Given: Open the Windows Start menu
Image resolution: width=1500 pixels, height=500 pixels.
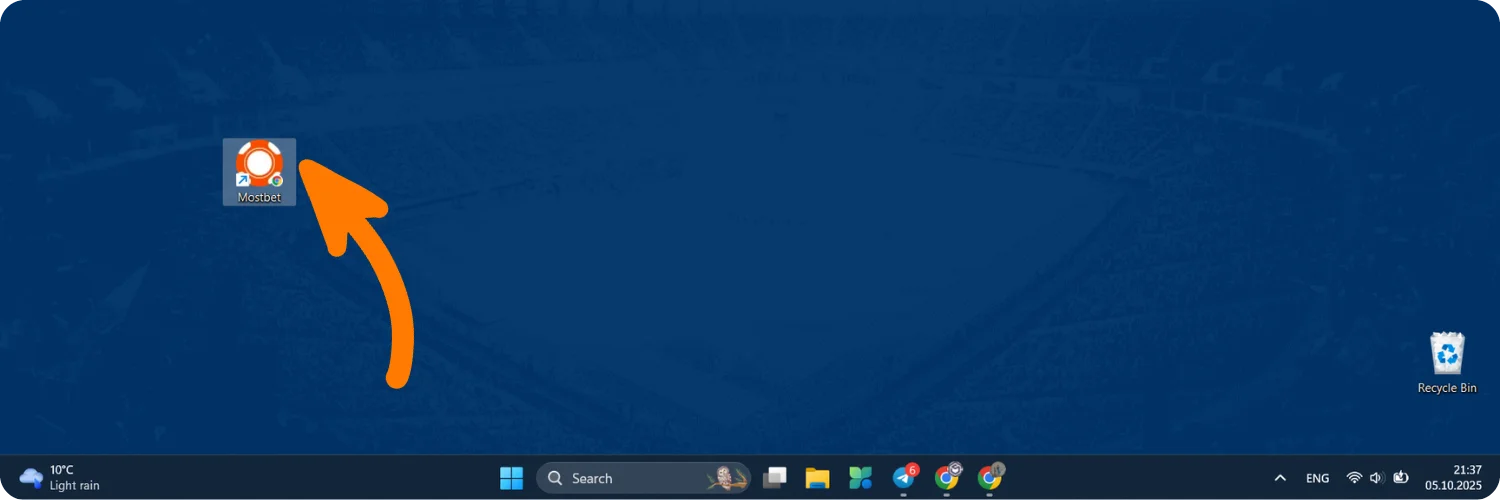Looking at the screenshot, I should click(511, 478).
